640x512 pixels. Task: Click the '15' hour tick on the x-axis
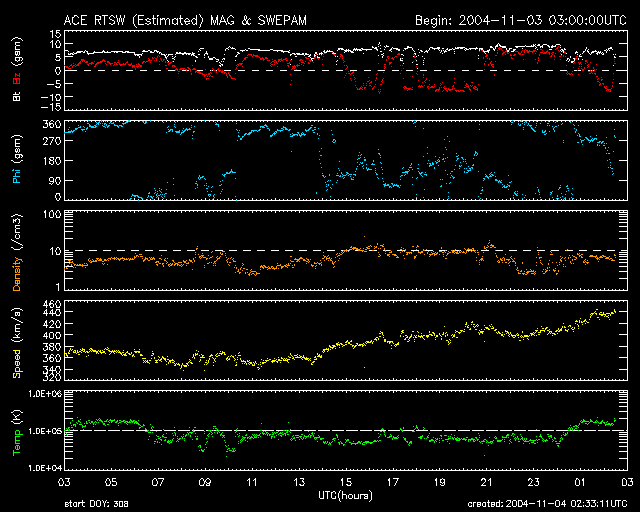(346, 482)
